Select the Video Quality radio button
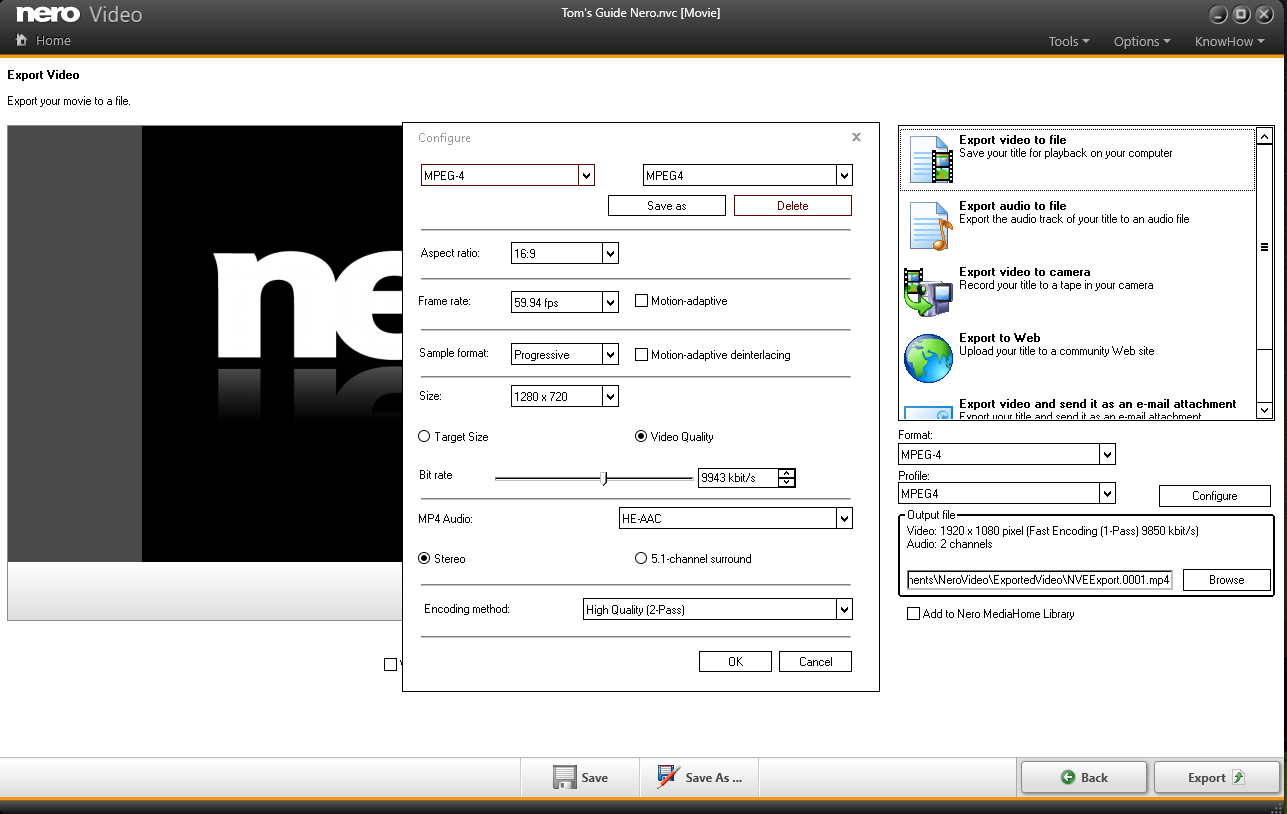The height and width of the screenshot is (814, 1287). tap(641, 437)
